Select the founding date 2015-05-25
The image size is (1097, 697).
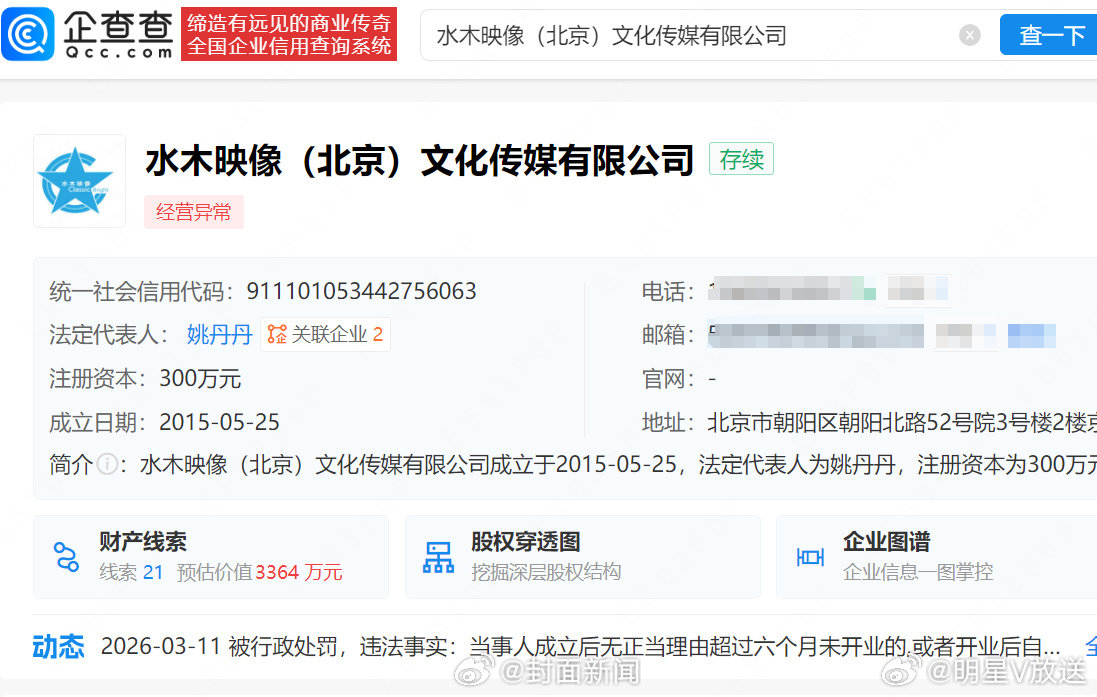coord(219,422)
